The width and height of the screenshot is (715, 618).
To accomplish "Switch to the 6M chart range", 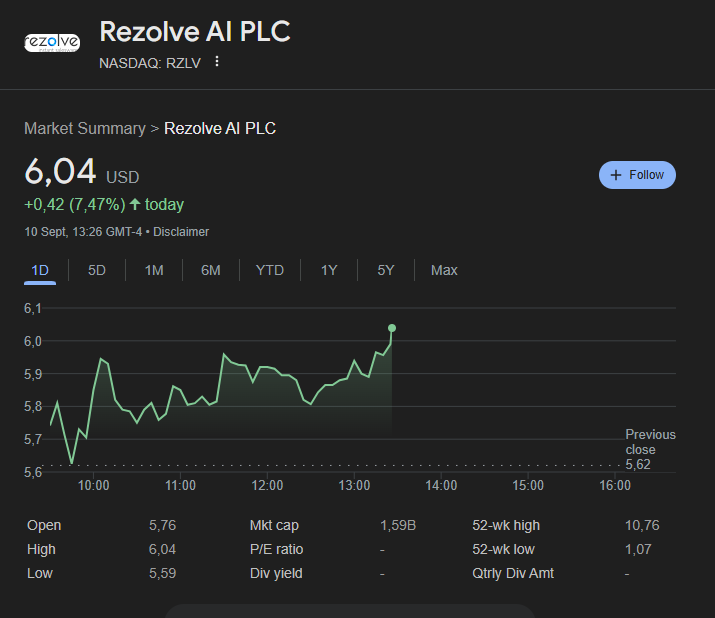I will click(211, 270).
